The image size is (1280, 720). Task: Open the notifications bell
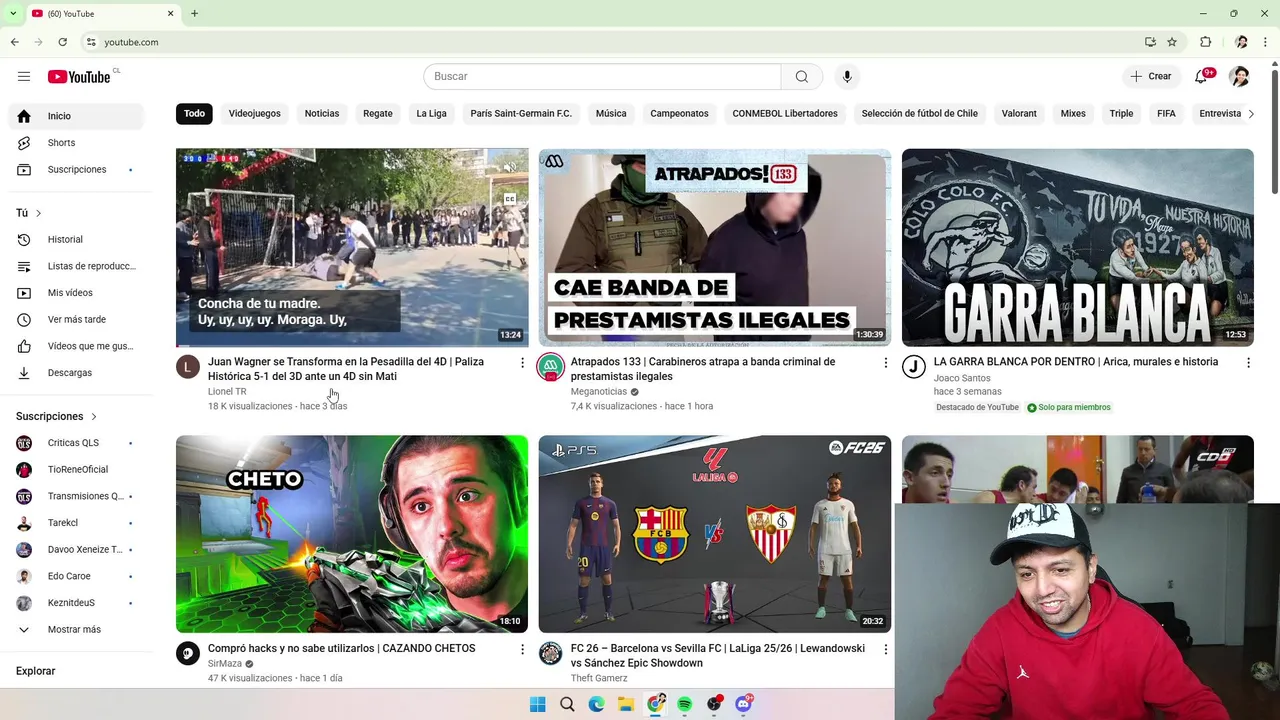click(x=1201, y=77)
